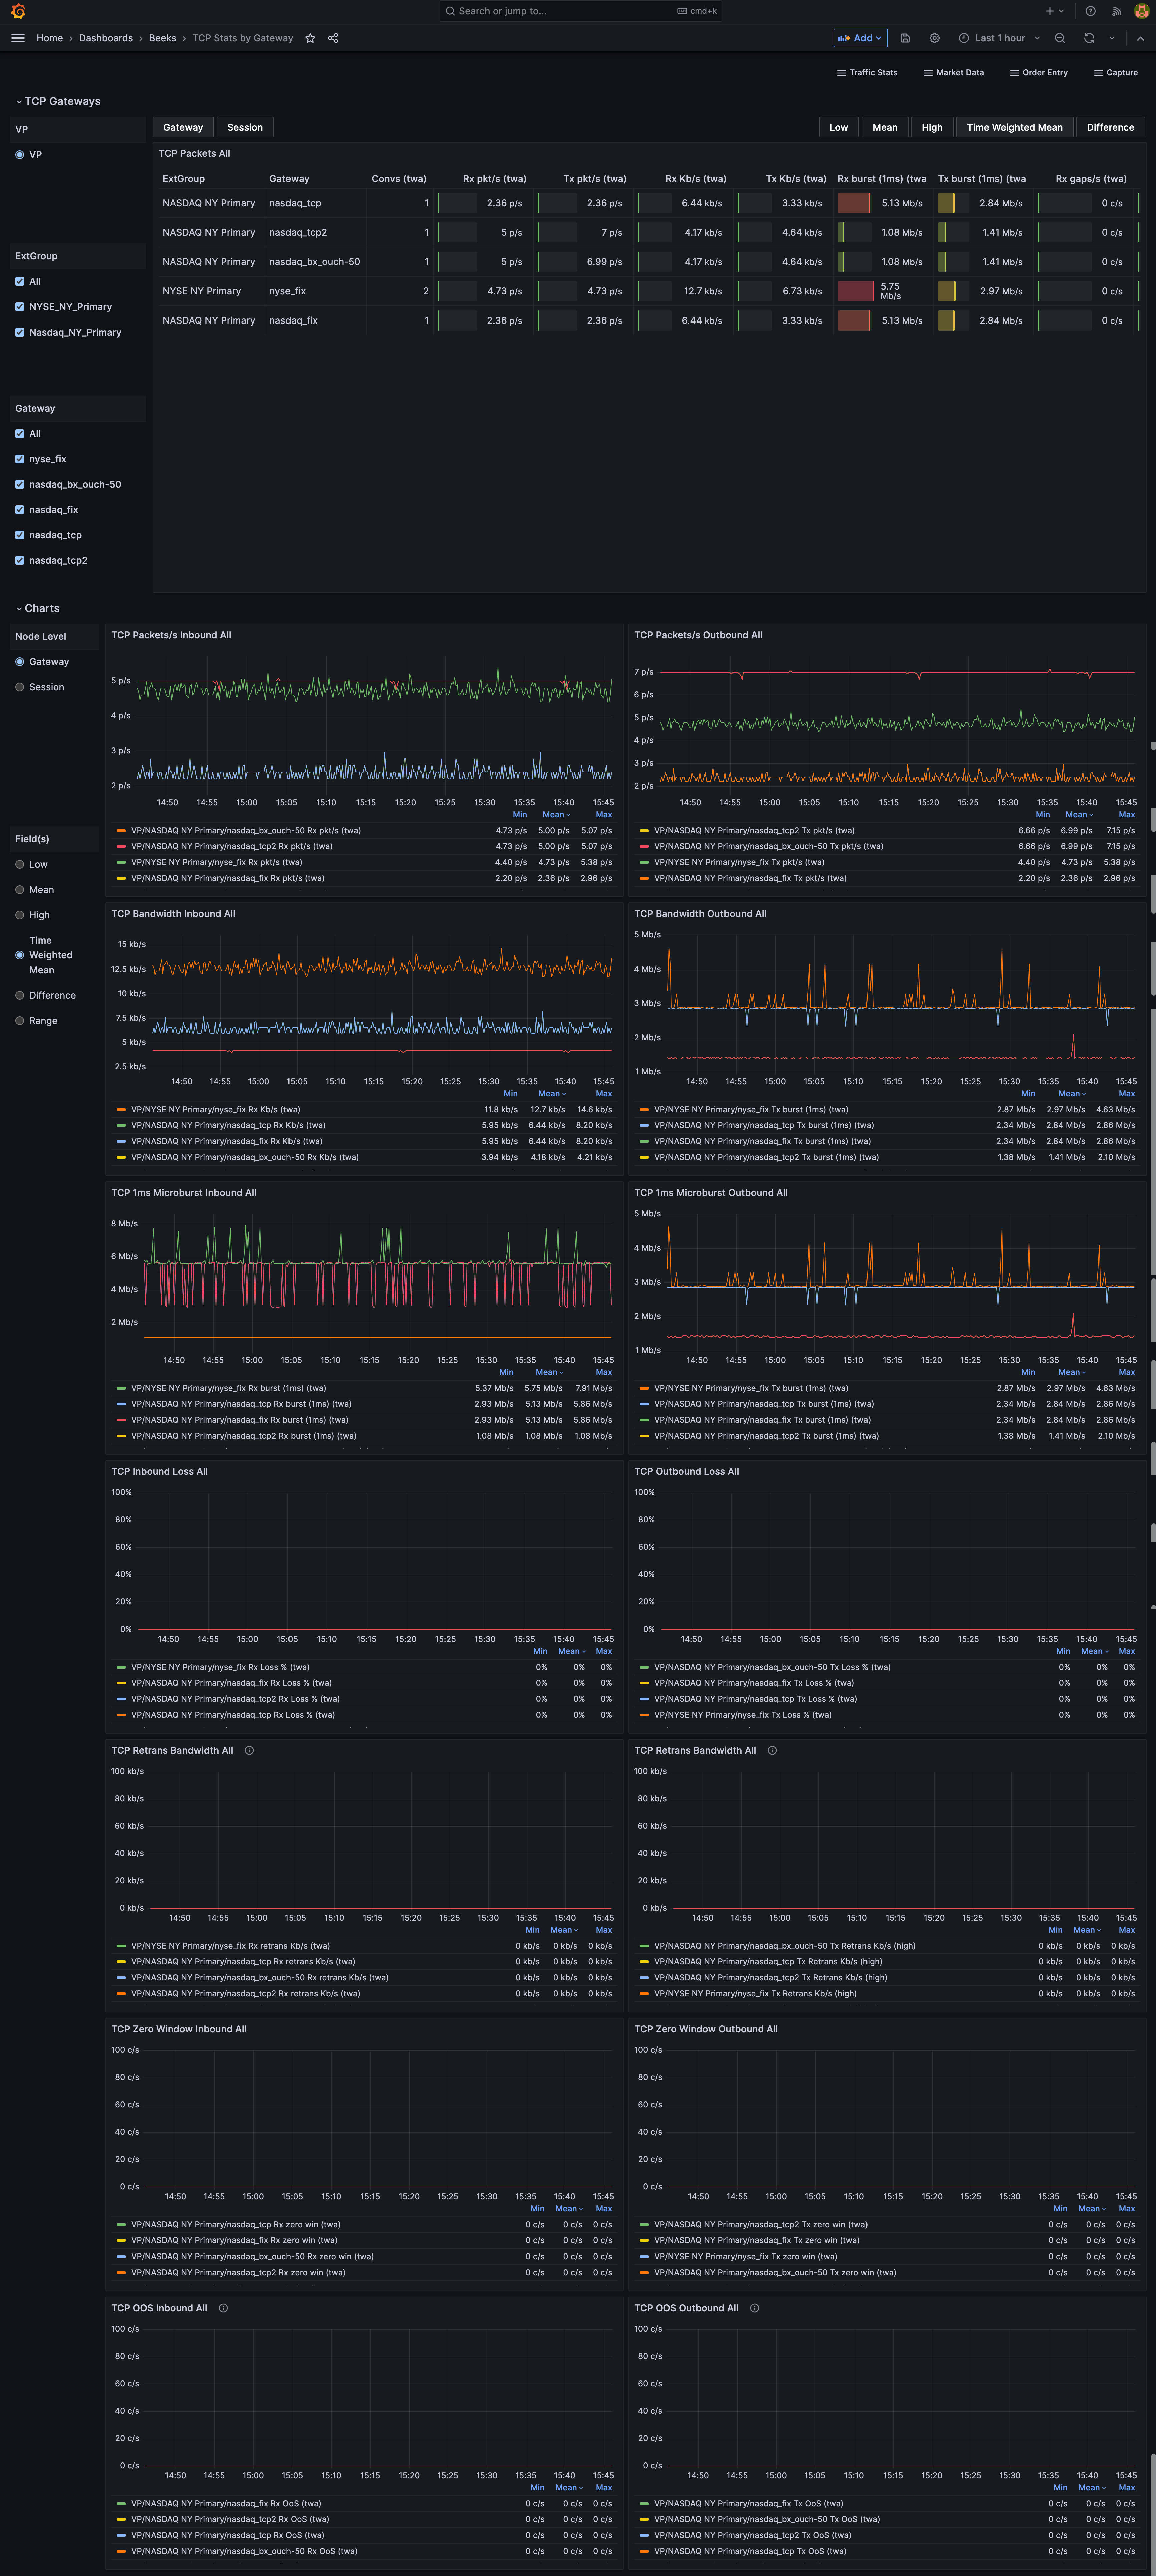
Task: Click the Grafana logo icon
Action: [x=18, y=11]
